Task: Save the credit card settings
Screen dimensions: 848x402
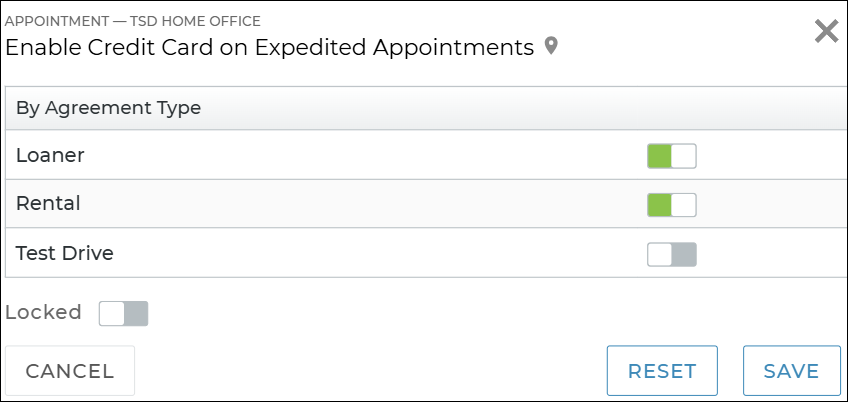Action: pyautogui.click(x=791, y=371)
